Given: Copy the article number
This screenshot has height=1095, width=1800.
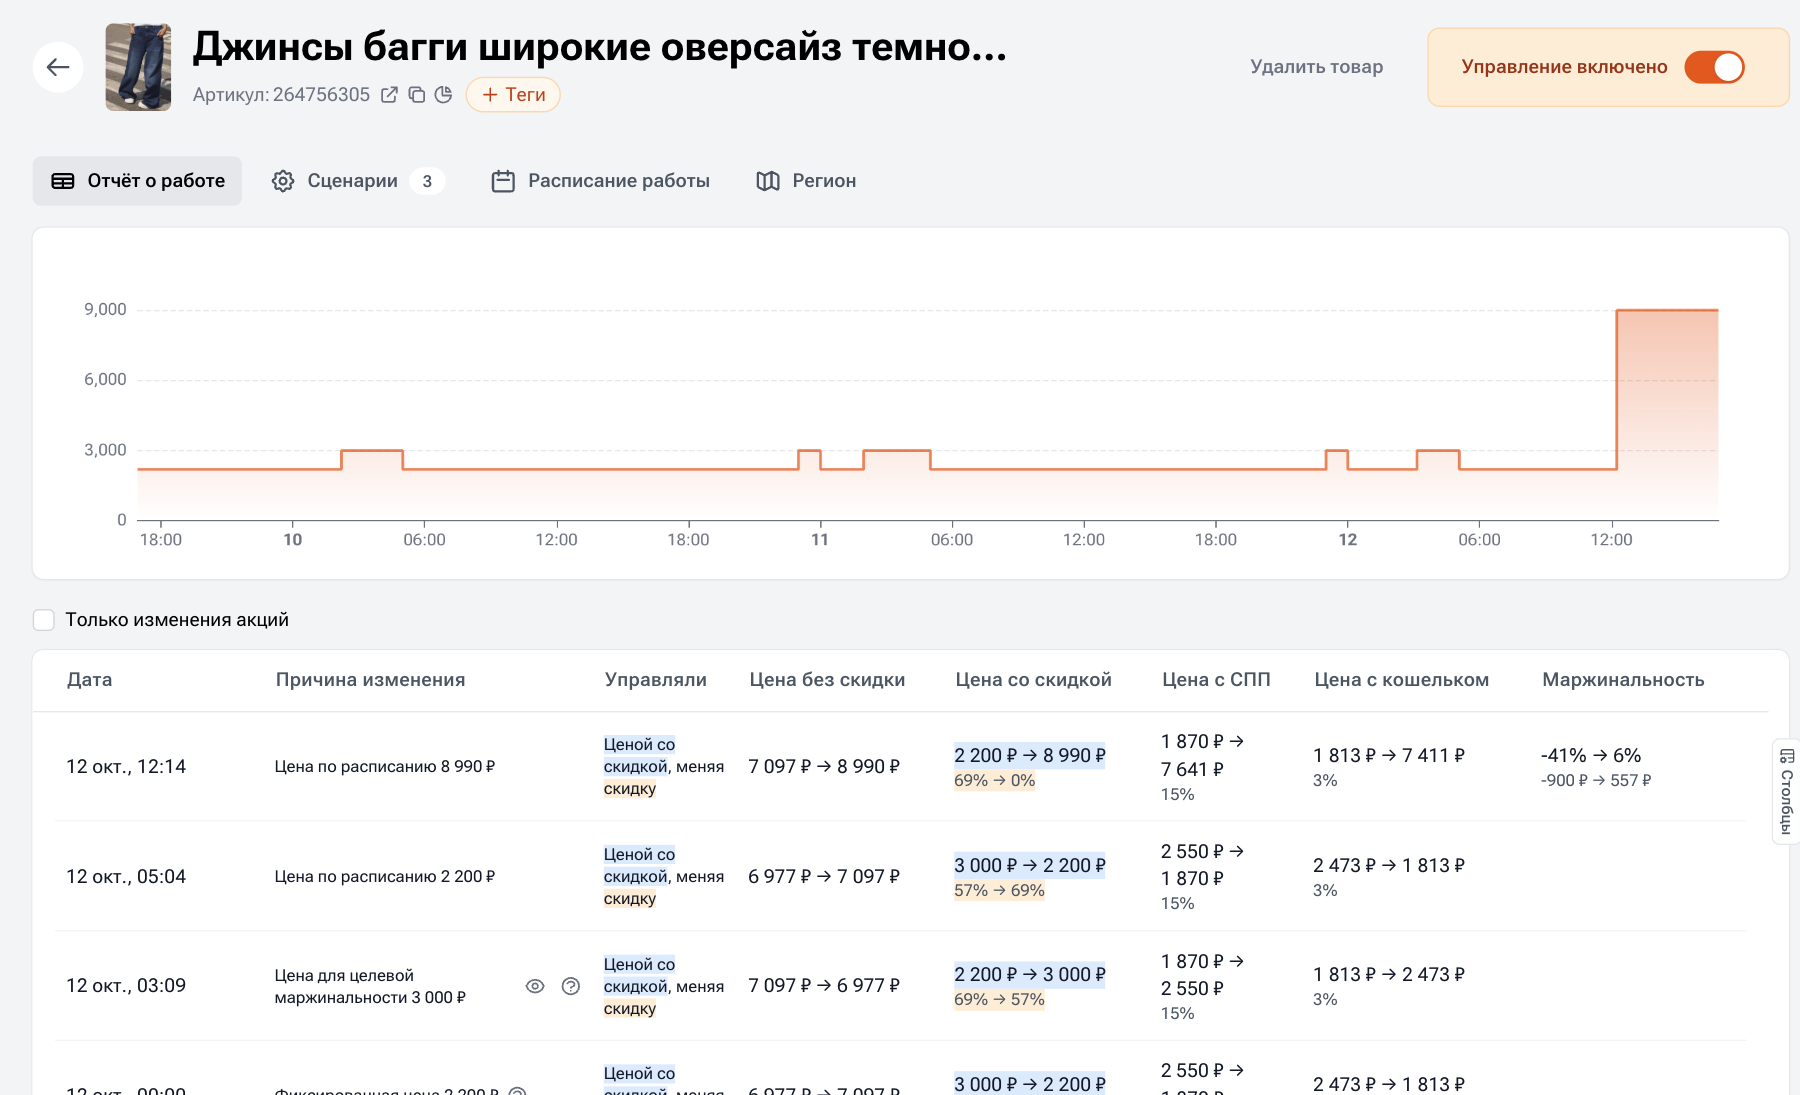Looking at the screenshot, I should (417, 95).
